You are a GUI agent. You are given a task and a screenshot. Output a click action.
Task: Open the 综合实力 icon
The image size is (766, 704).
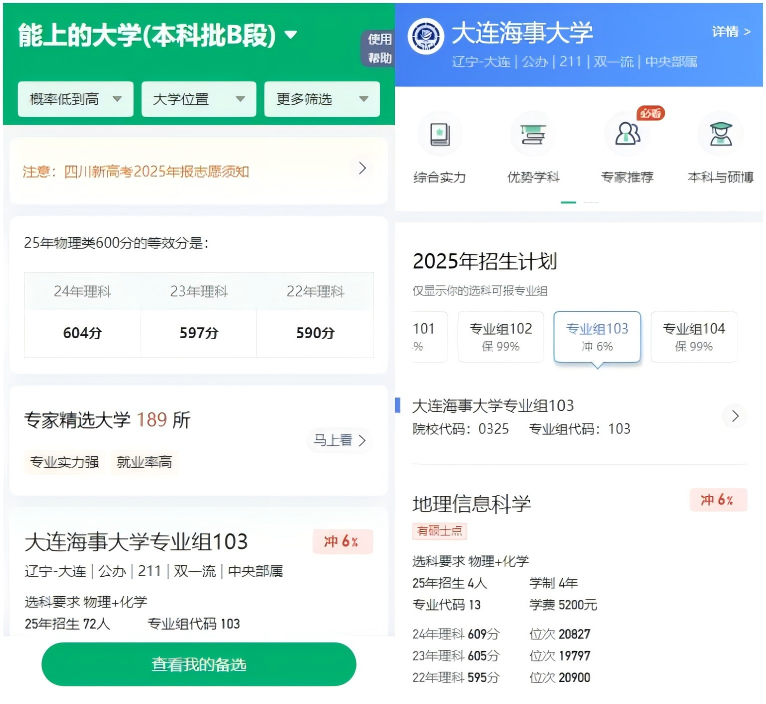440,135
